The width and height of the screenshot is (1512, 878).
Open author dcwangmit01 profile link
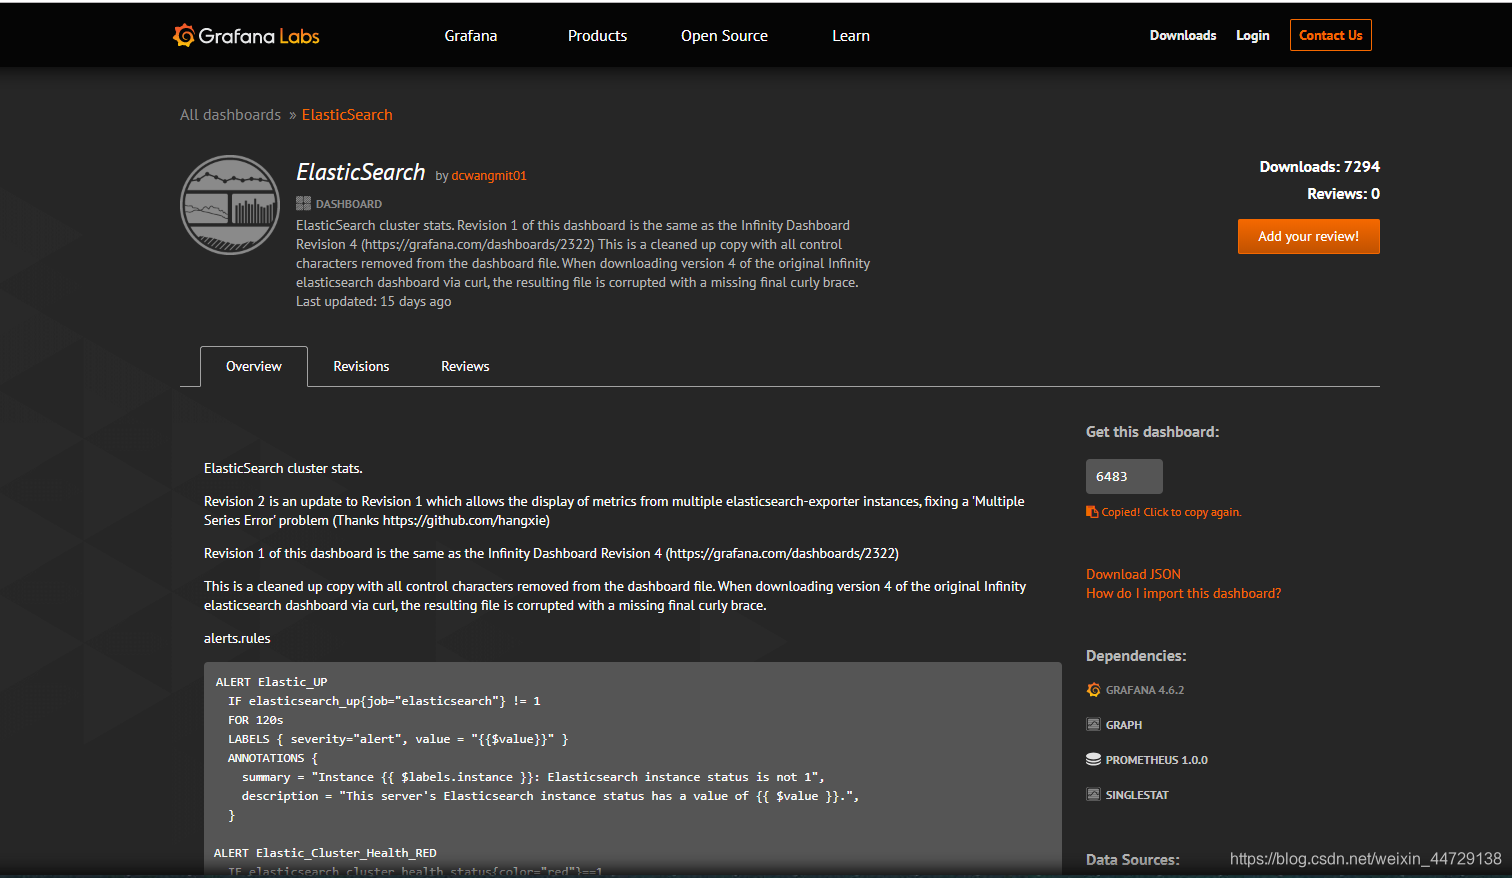click(489, 176)
